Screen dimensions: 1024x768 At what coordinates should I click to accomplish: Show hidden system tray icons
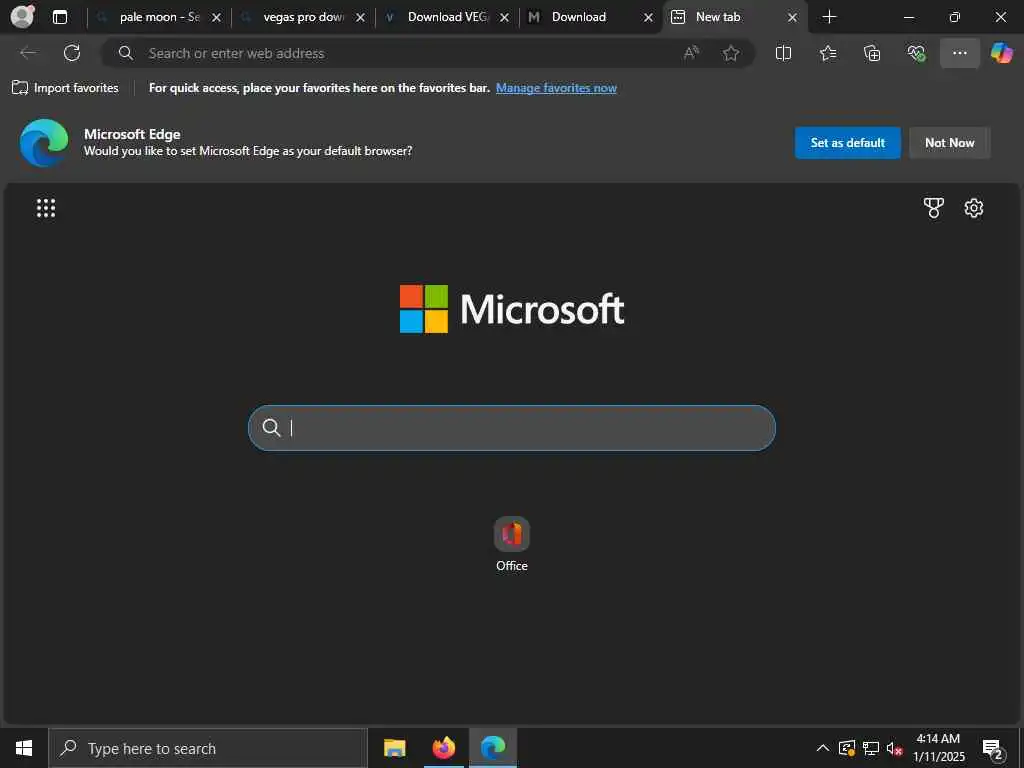(823, 748)
